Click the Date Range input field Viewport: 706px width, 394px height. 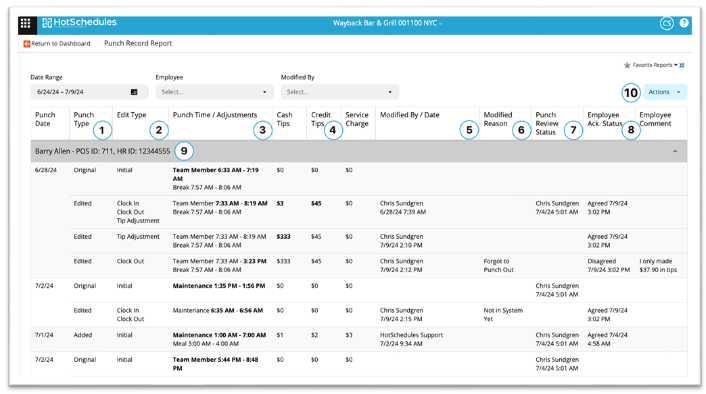pos(89,92)
